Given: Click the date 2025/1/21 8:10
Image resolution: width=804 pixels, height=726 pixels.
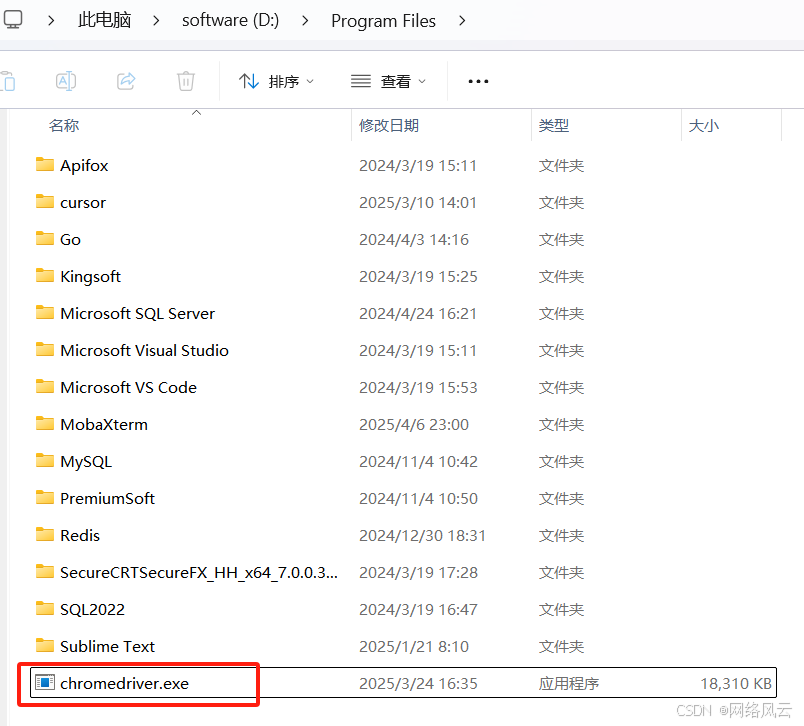Looking at the screenshot, I should pos(414,646).
